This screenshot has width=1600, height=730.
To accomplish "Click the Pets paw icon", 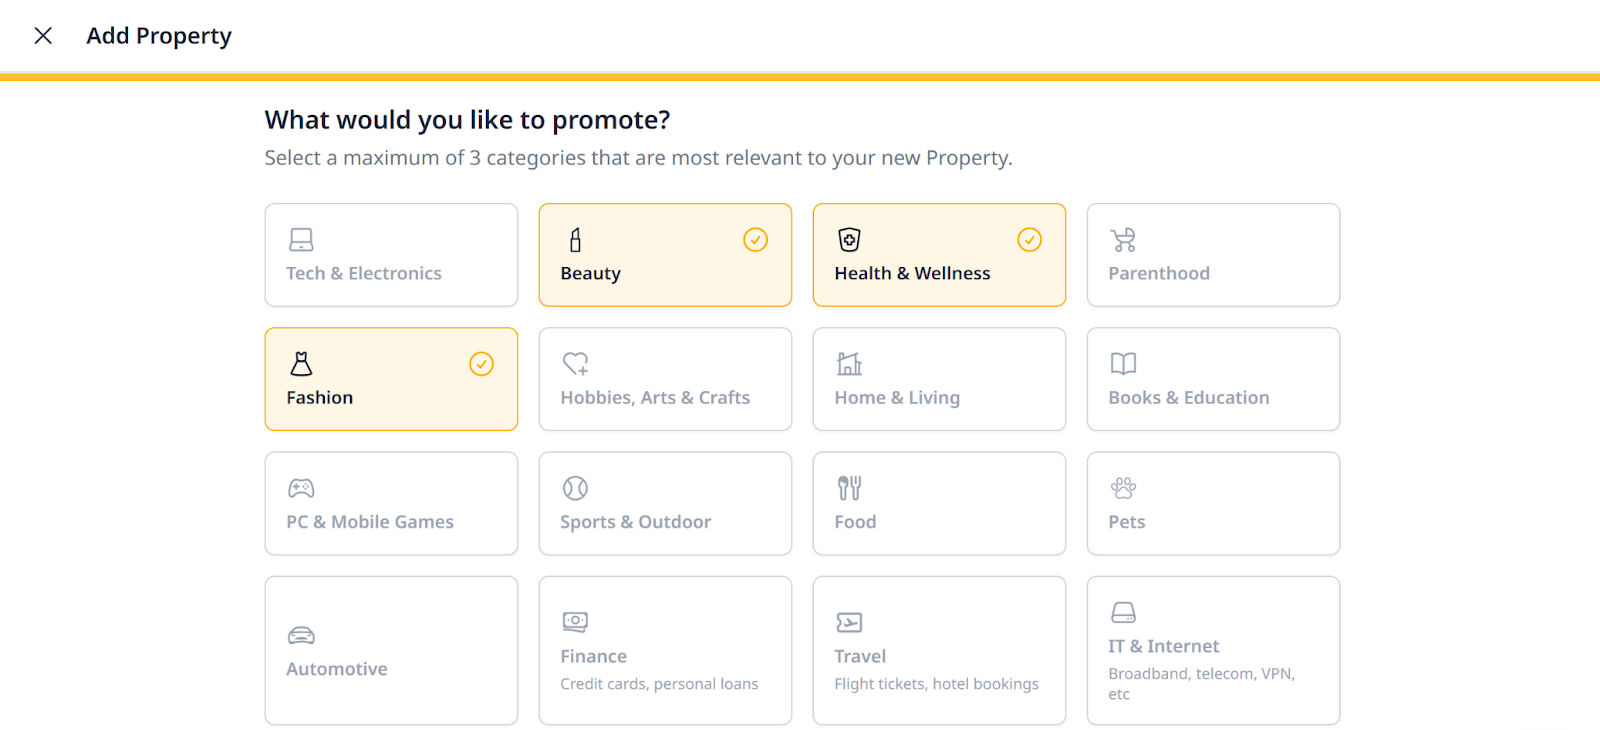I will [1123, 488].
